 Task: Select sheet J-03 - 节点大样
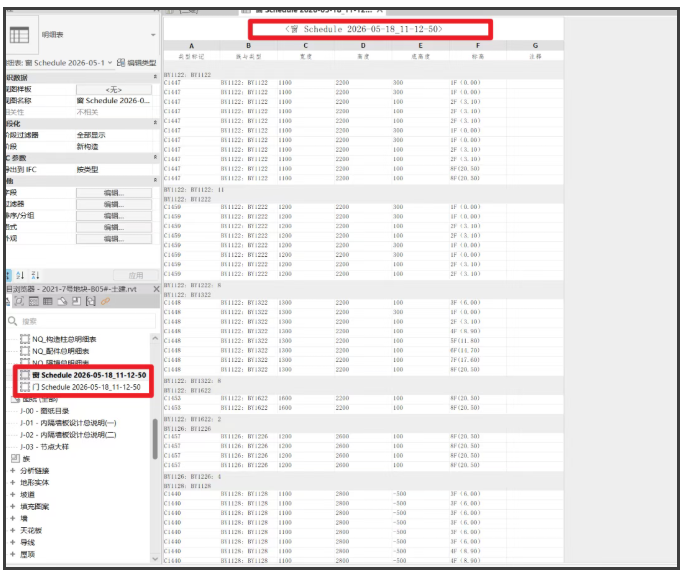44,447
